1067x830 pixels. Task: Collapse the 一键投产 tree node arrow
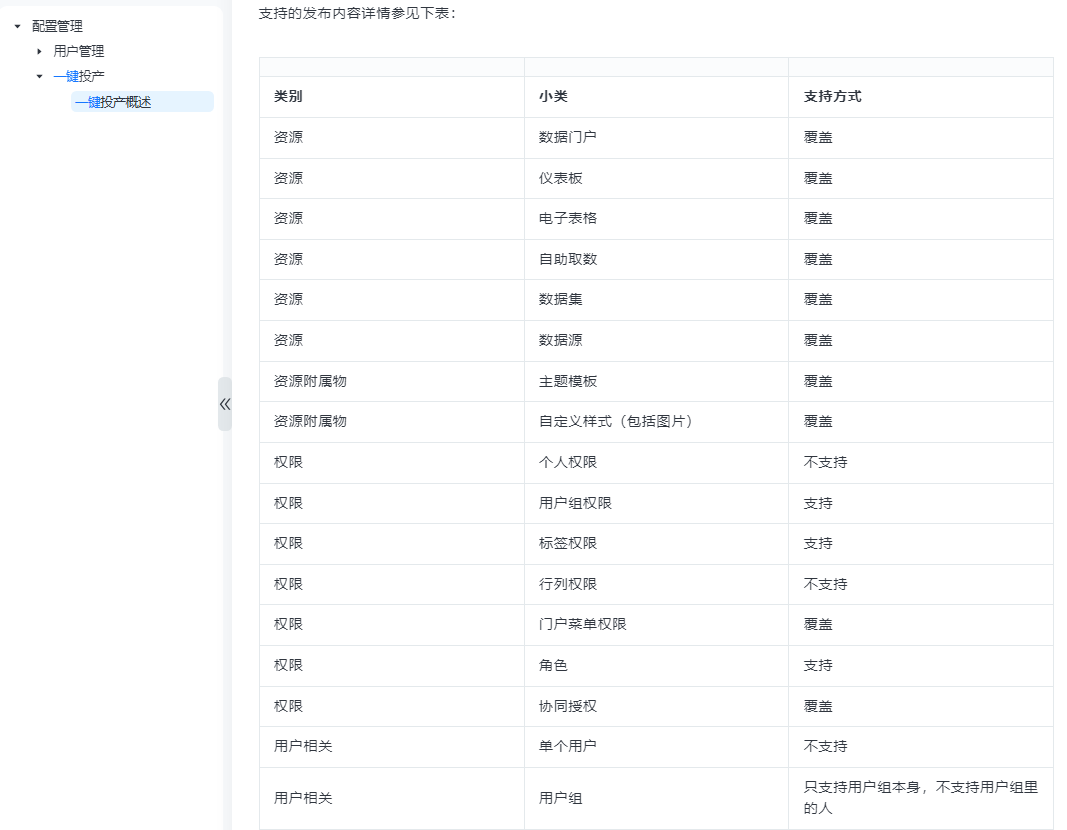point(39,76)
